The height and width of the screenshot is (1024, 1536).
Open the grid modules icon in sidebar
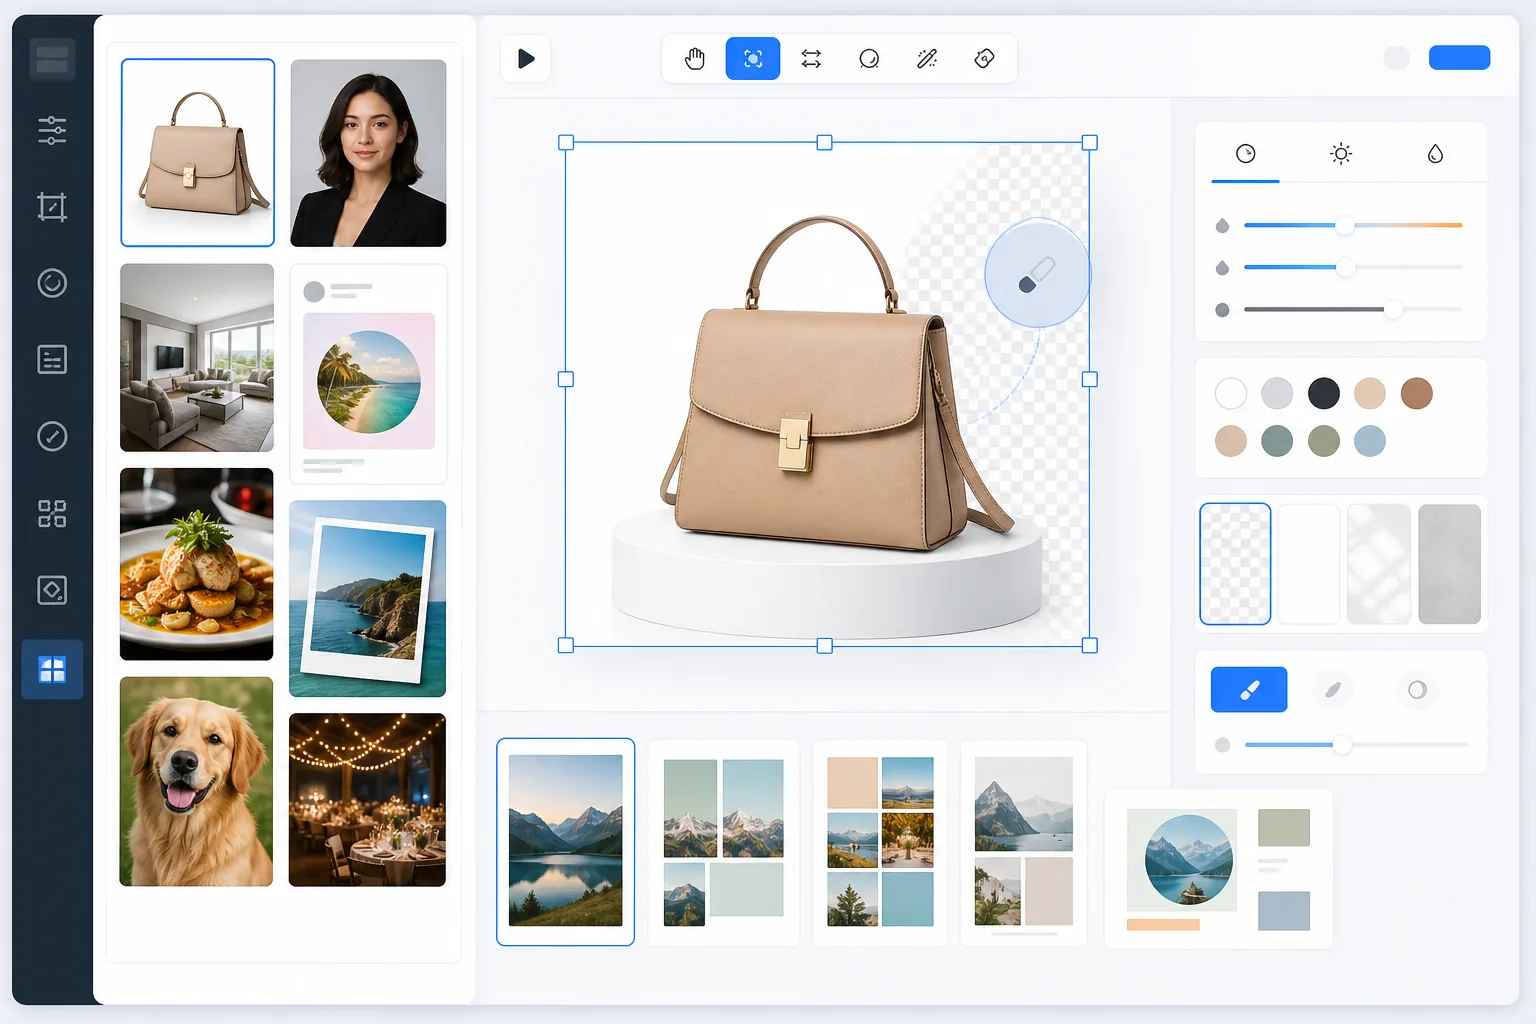[x=52, y=513]
